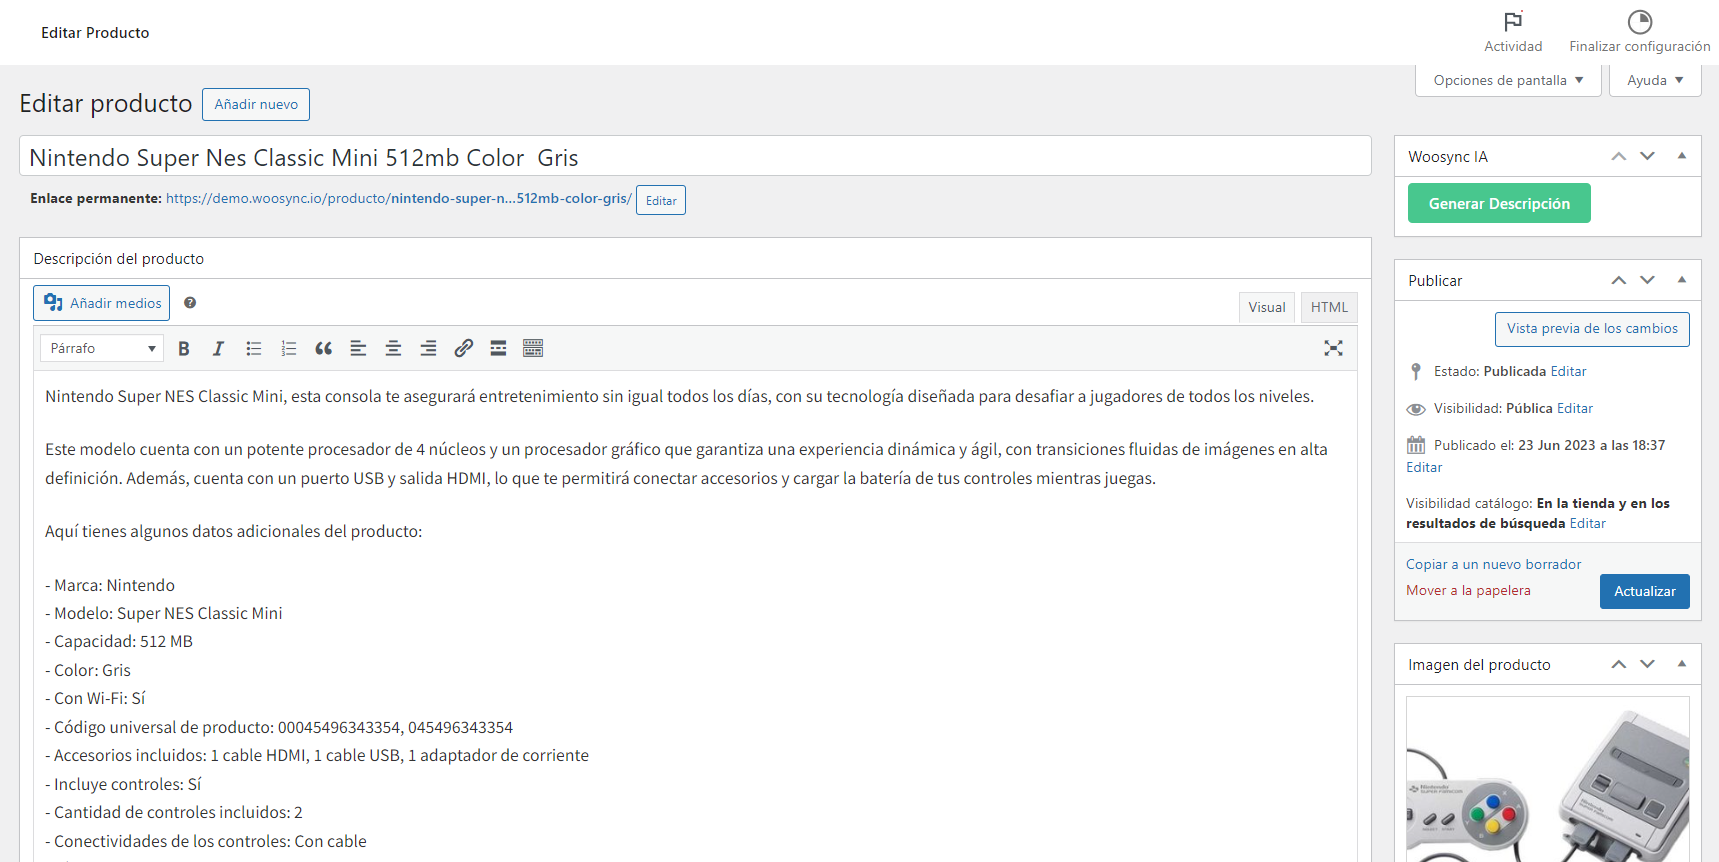Click 'Aquí tienes algunos datos adicionales' text
The image size is (1719, 862).
(234, 531)
